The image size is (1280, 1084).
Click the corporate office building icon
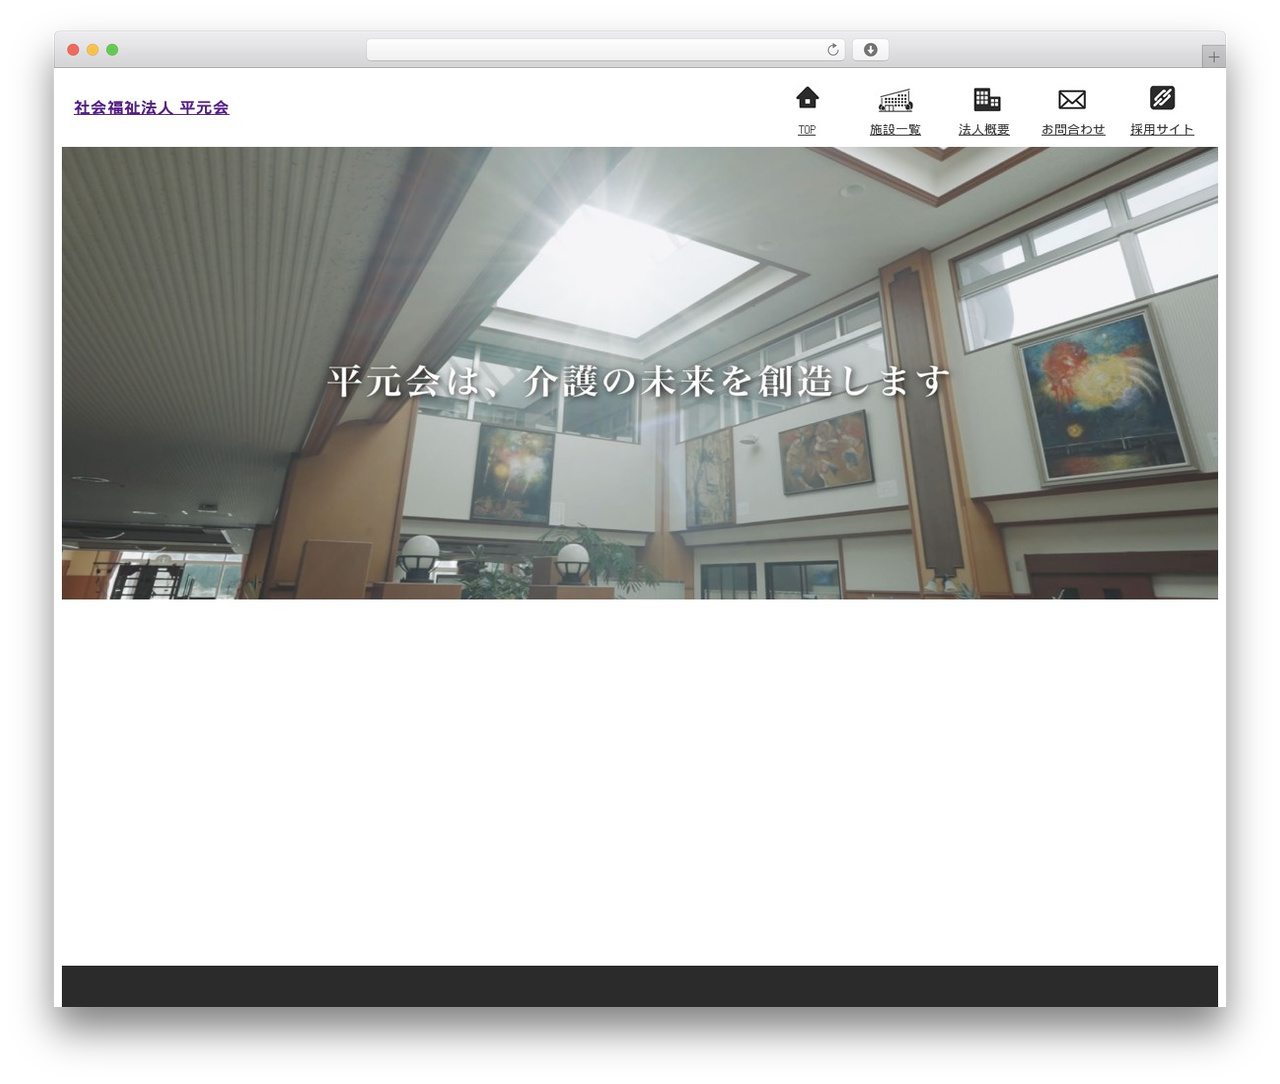point(987,98)
